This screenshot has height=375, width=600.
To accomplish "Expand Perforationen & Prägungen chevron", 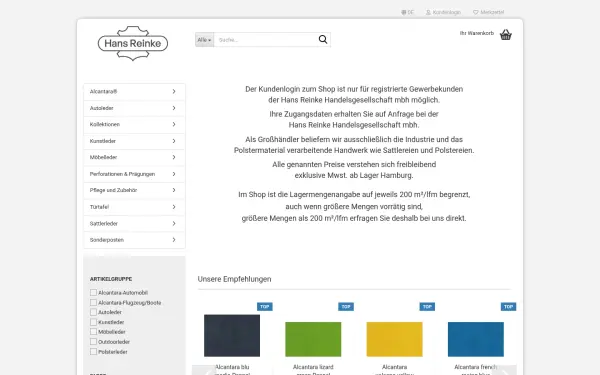I will pyautogui.click(x=174, y=174).
